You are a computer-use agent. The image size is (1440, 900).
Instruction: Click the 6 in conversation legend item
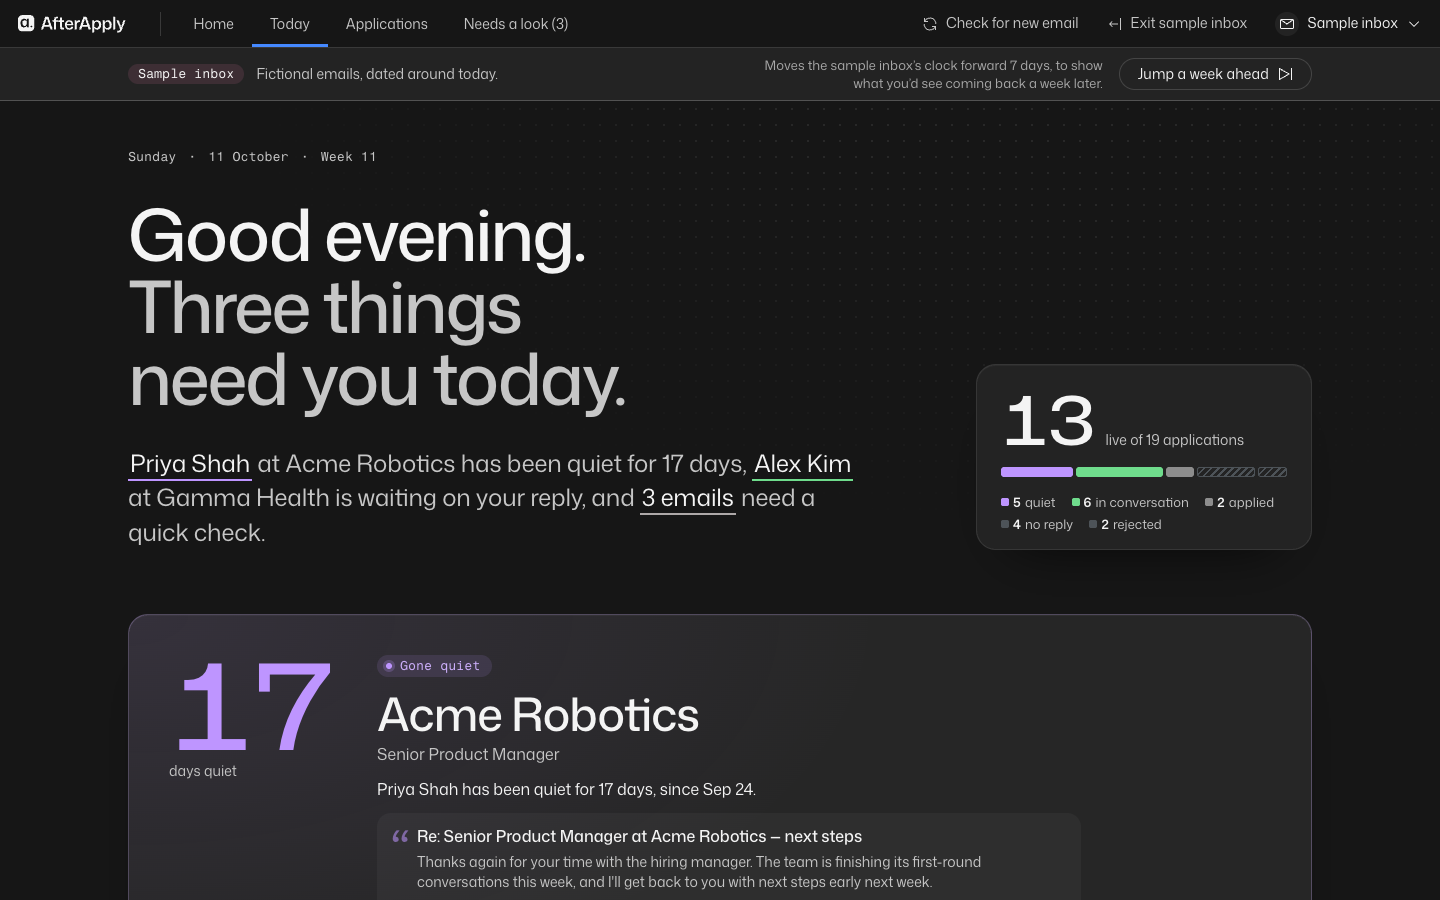(x=1130, y=503)
